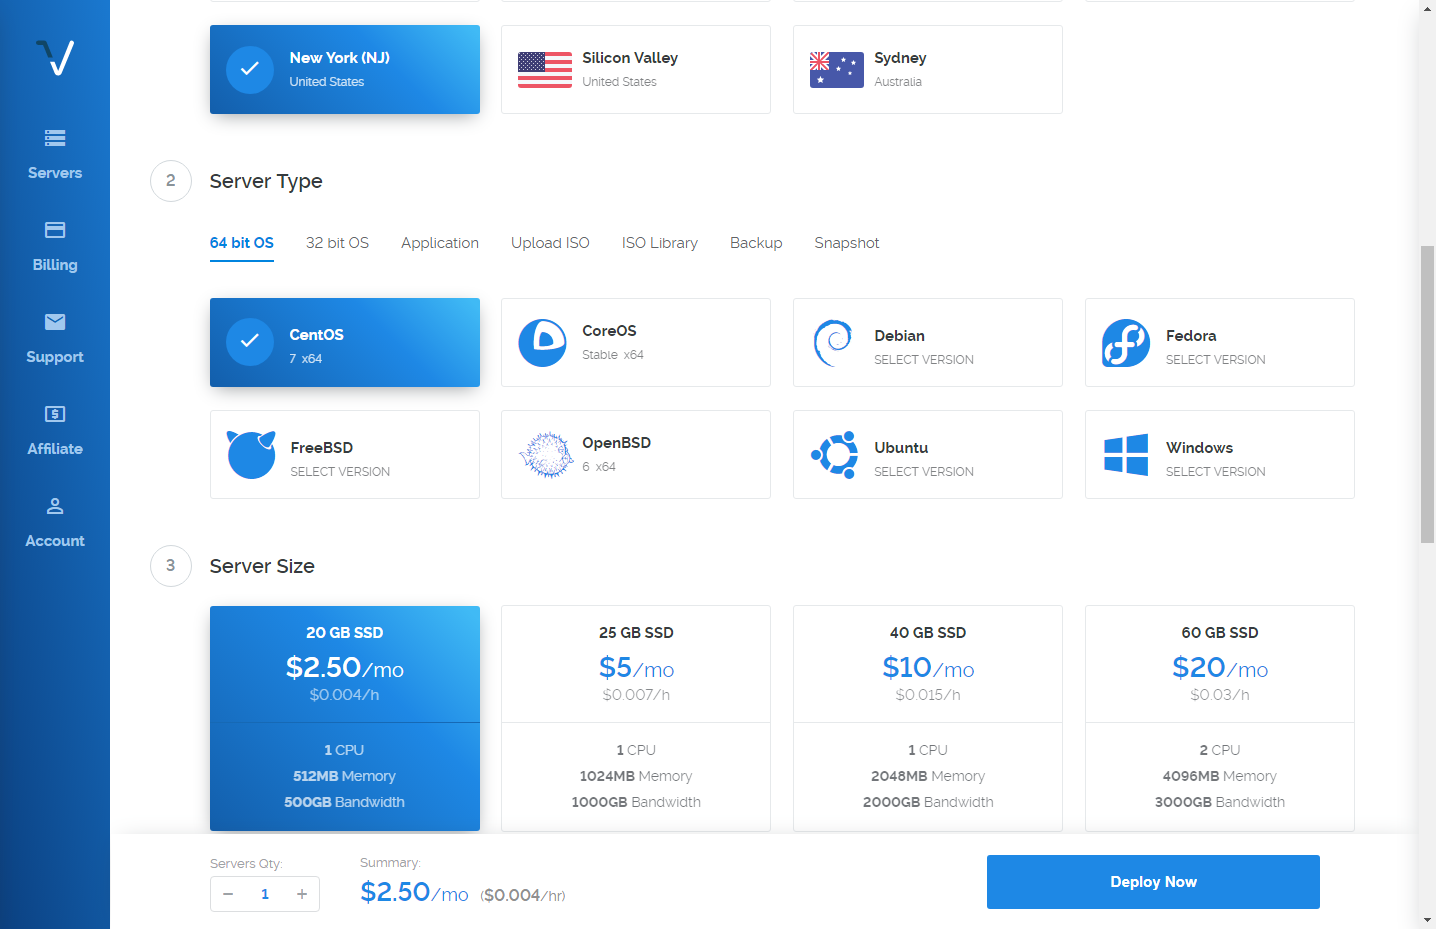Click the Server Size heading
Image resolution: width=1436 pixels, height=929 pixels.
click(262, 566)
